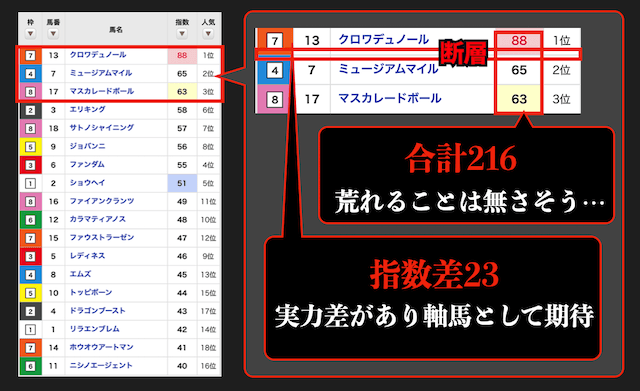Click red frame badge 3 in ファンダム row
The width and height of the screenshot is (640, 391).
click(30, 165)
